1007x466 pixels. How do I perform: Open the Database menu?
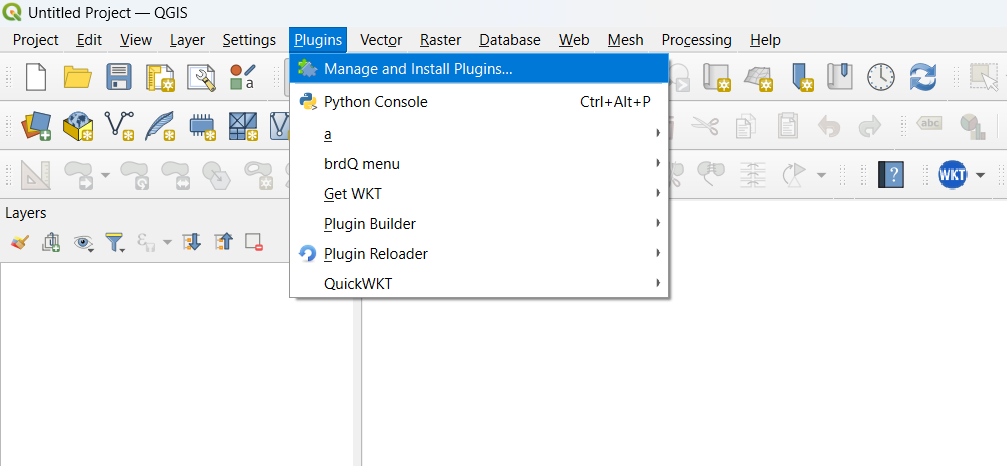510,40
